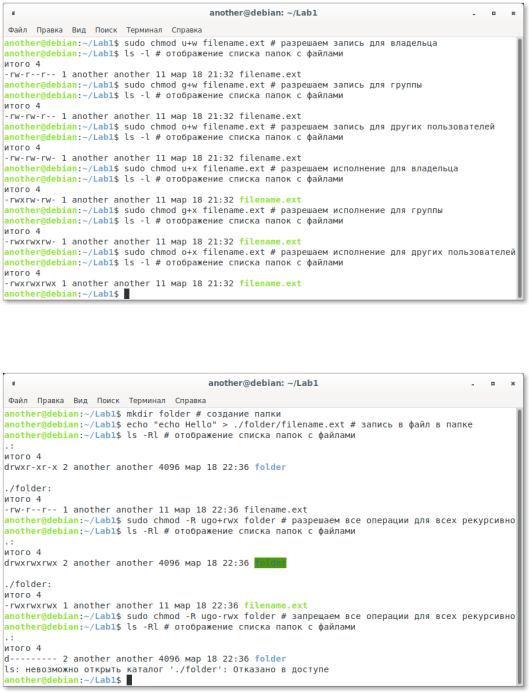Click the 'sudo chmod u+w filename.ext' command line

click(221, 43)
